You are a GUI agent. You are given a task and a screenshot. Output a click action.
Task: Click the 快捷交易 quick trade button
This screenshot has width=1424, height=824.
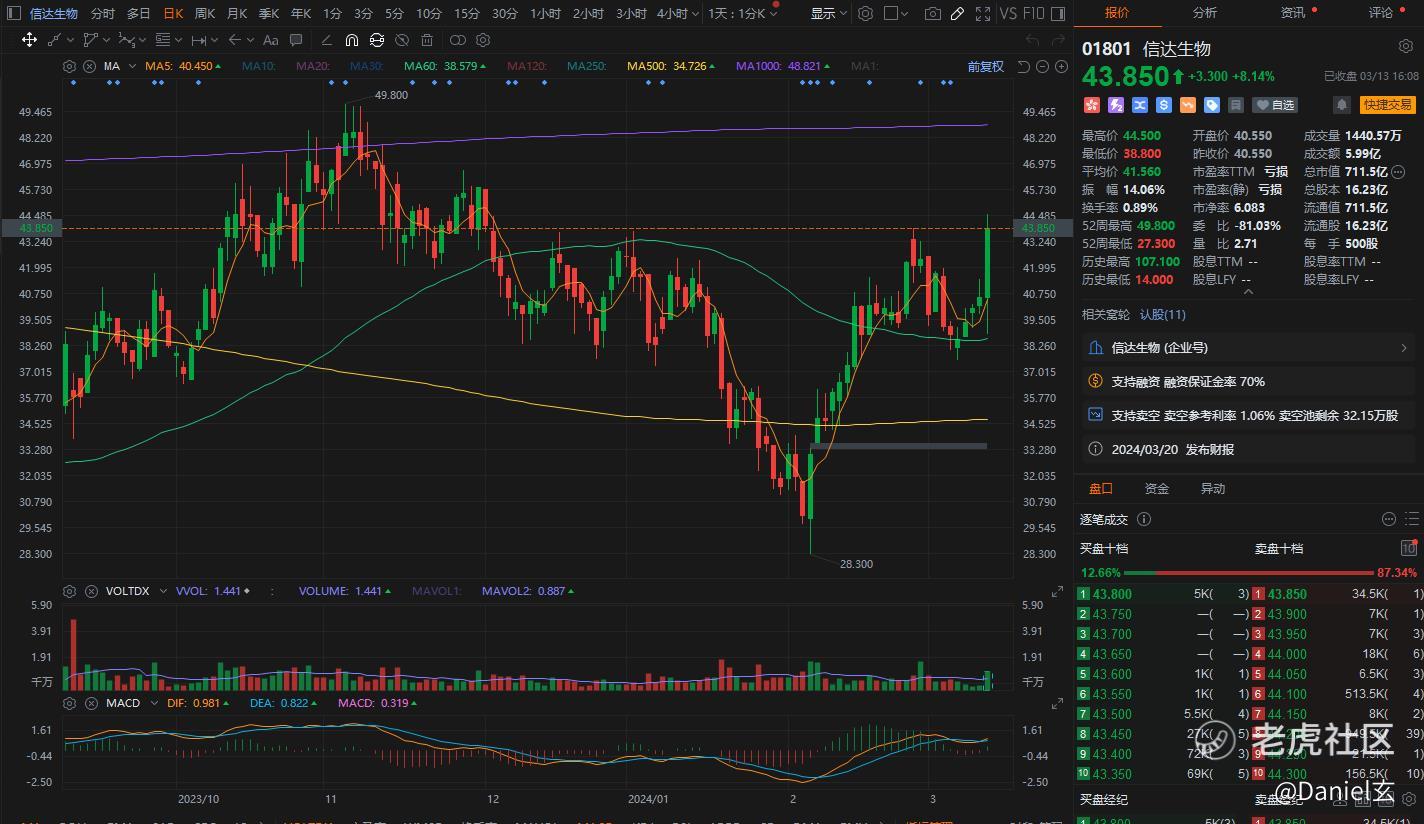[1388, 105]
